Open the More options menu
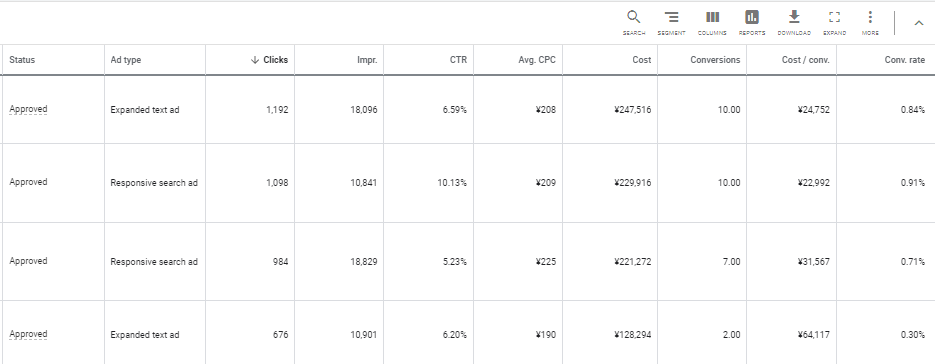Screen dimensions: 935x364 (870, 23)
